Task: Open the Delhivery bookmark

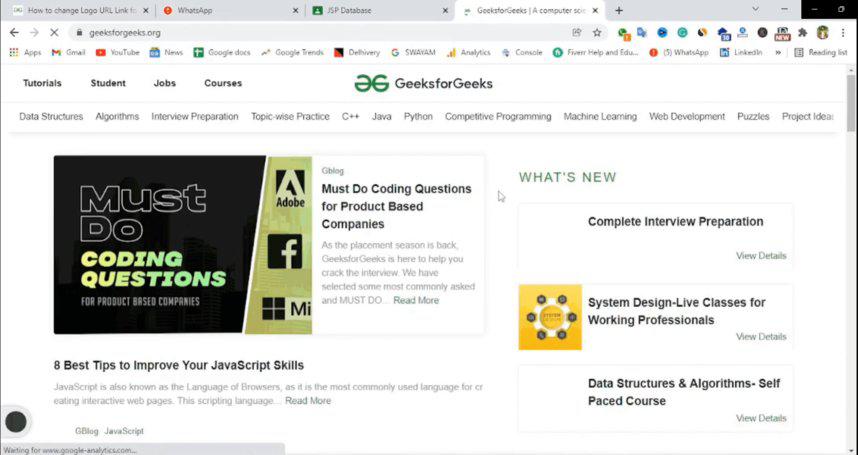Action: pyautogui.click(x=357, y=52)
